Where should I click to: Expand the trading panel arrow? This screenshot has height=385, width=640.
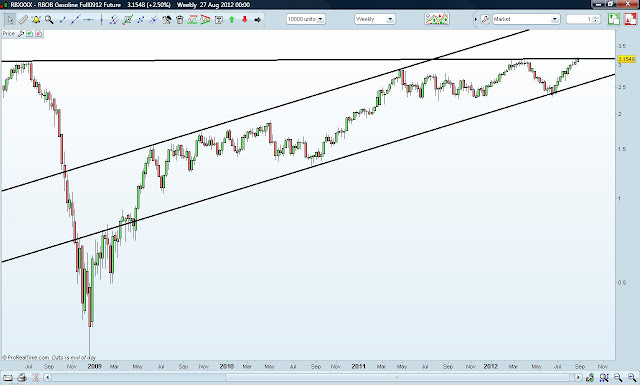476,19
